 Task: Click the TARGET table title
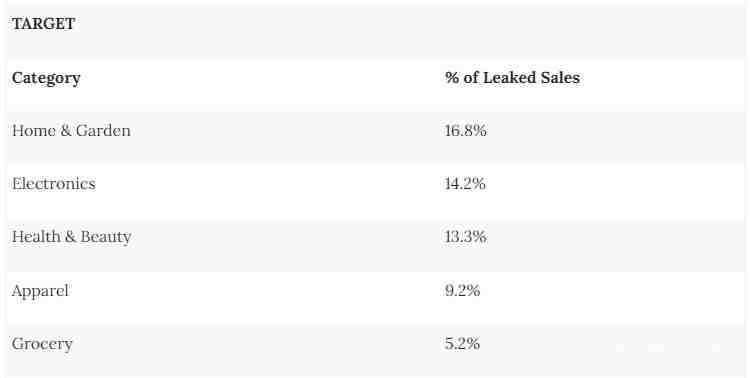pos(43,23)
